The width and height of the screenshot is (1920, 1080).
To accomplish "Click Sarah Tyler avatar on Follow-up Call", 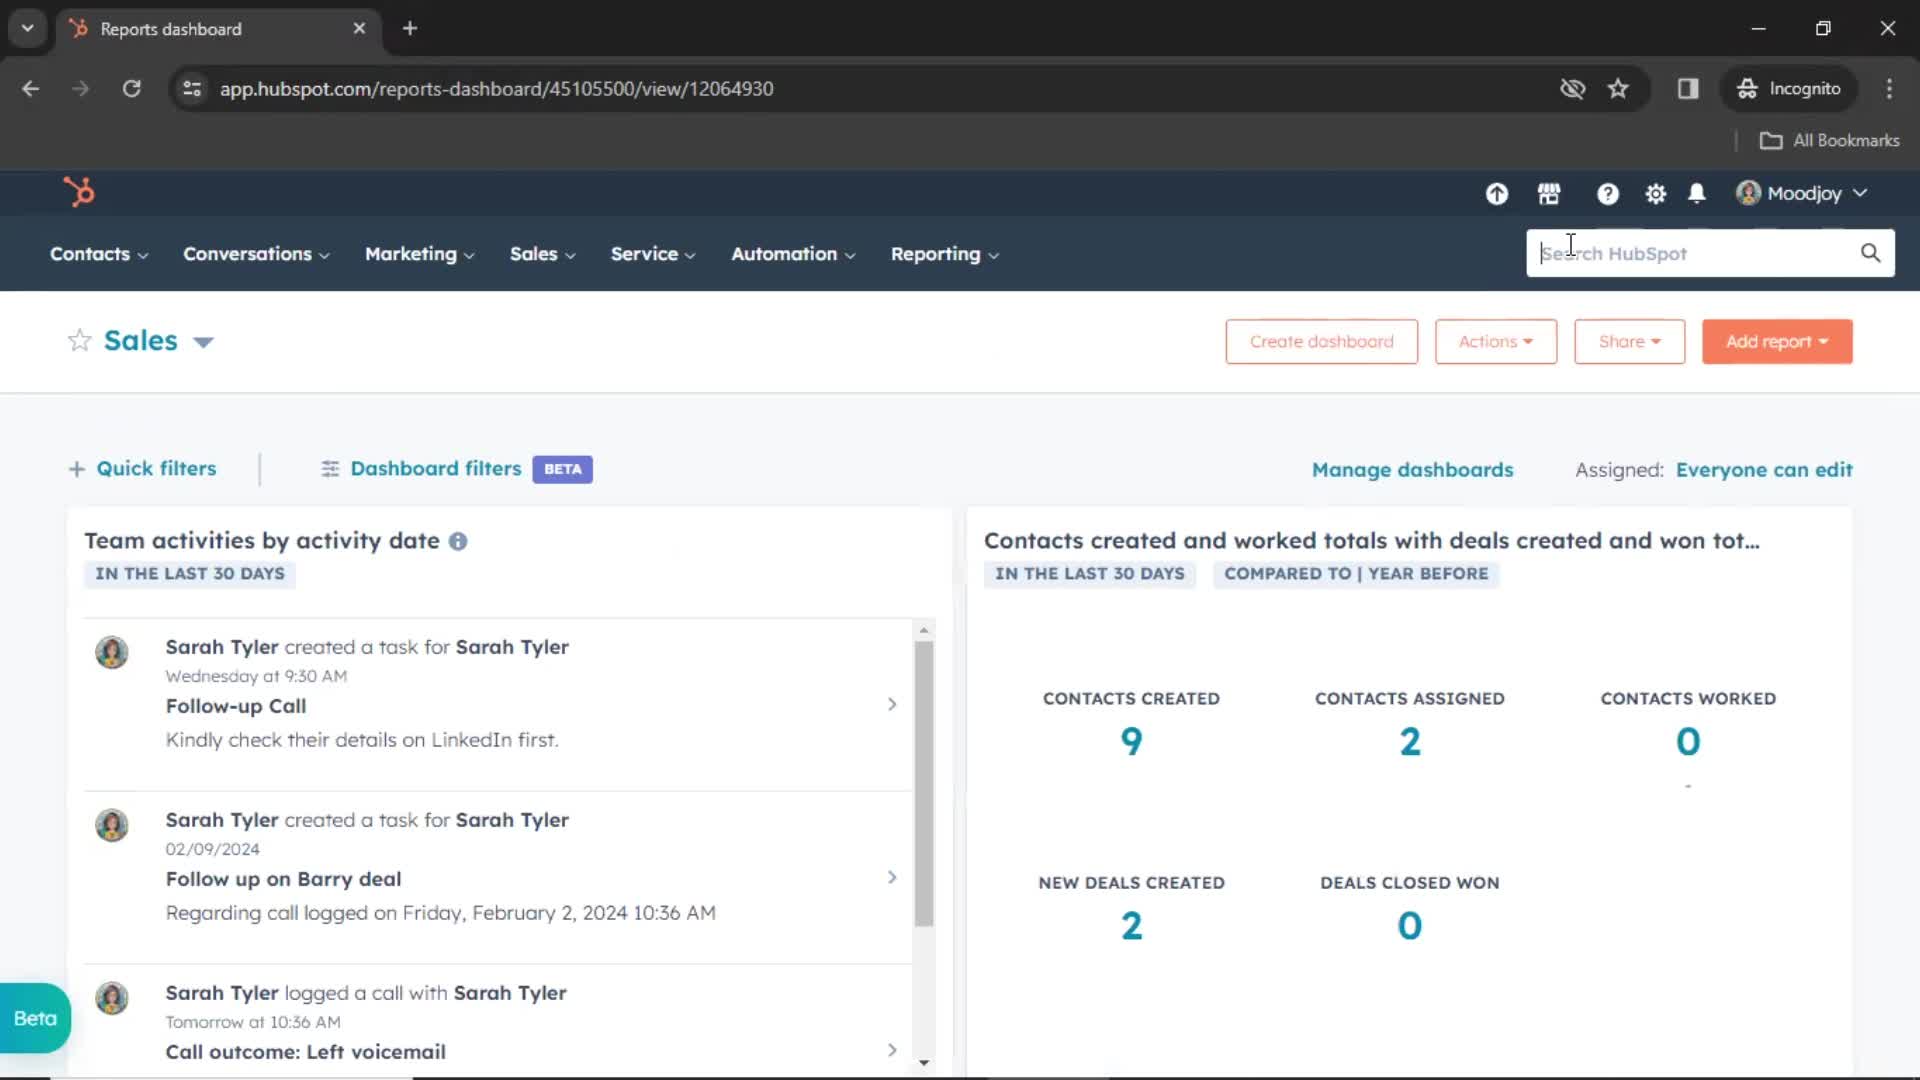I will coord(112,652).
